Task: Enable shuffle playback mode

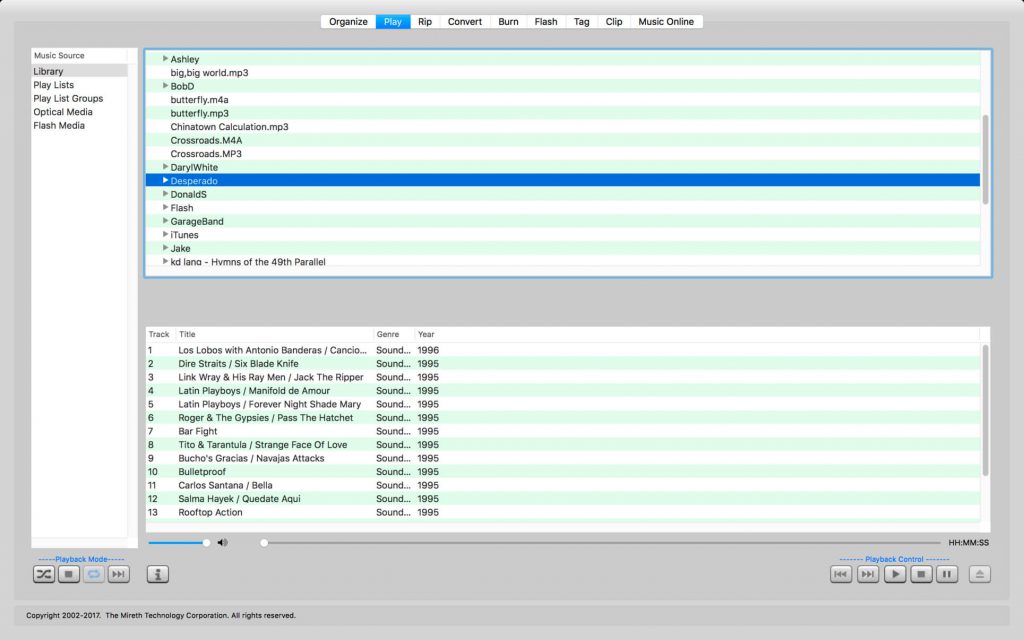Action: [x=43, y=574]
